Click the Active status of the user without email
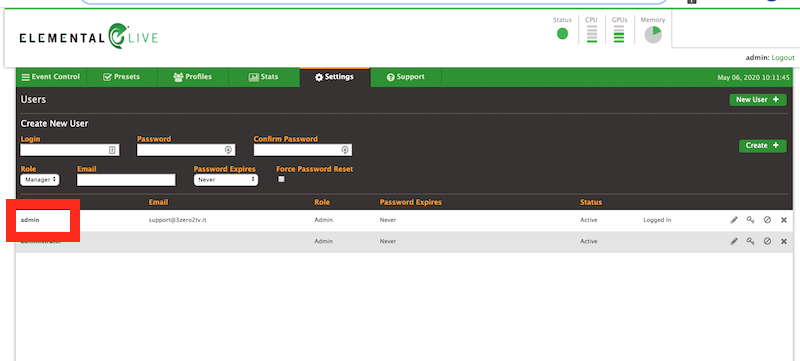The width and height of the screenshot is (800, 361). coord(589,241)
